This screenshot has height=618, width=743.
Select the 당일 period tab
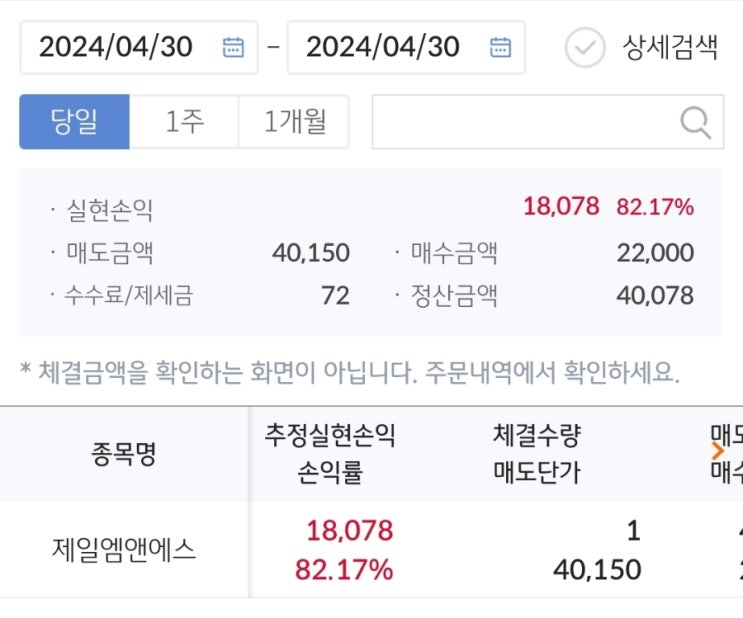[x=75, y=122]
